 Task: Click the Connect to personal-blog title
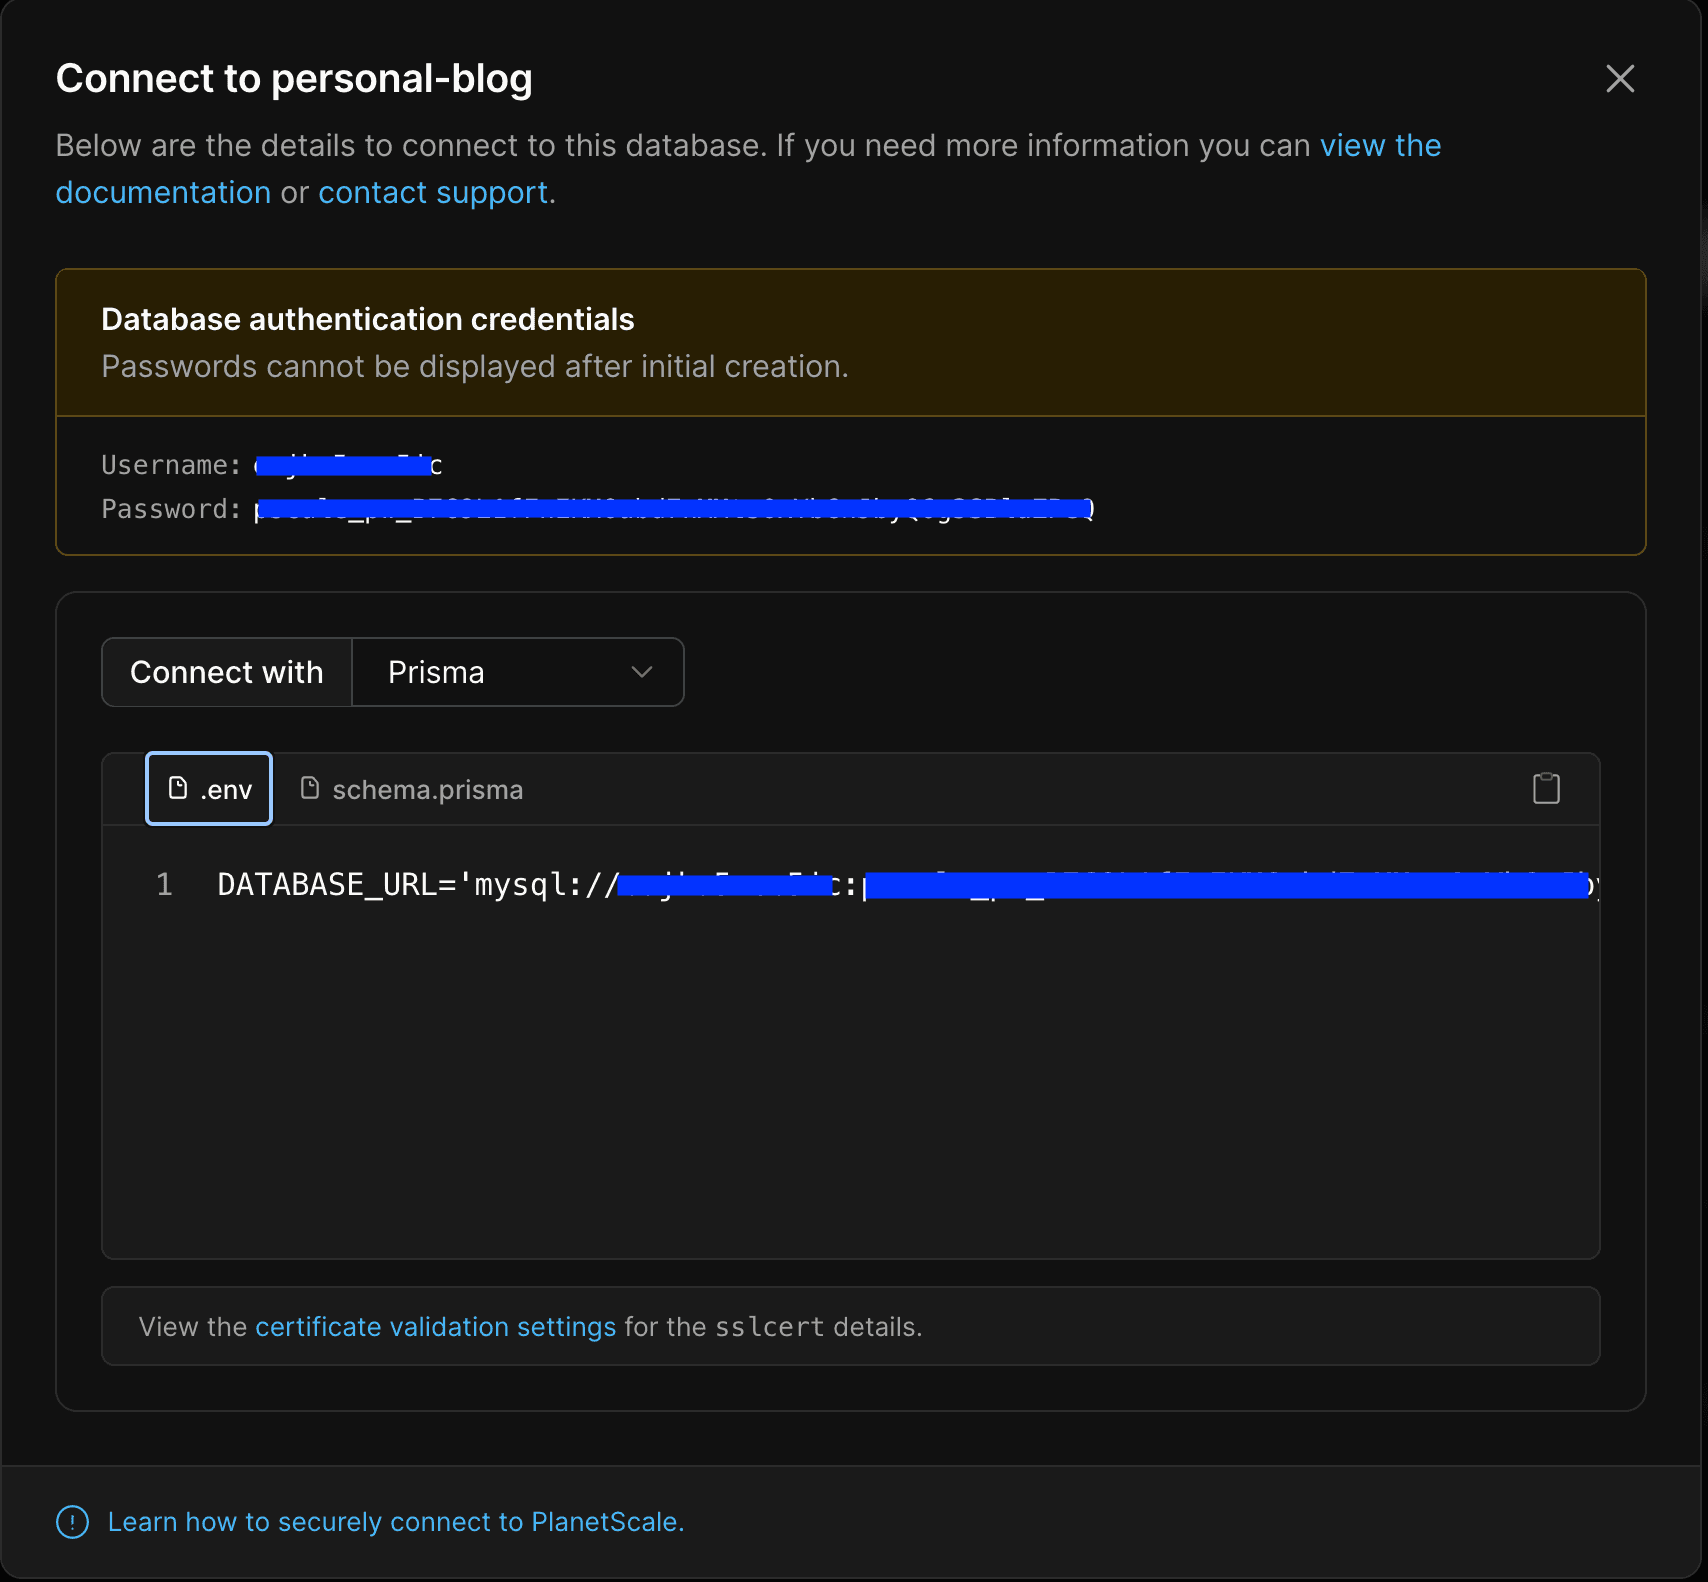[294, 78]
